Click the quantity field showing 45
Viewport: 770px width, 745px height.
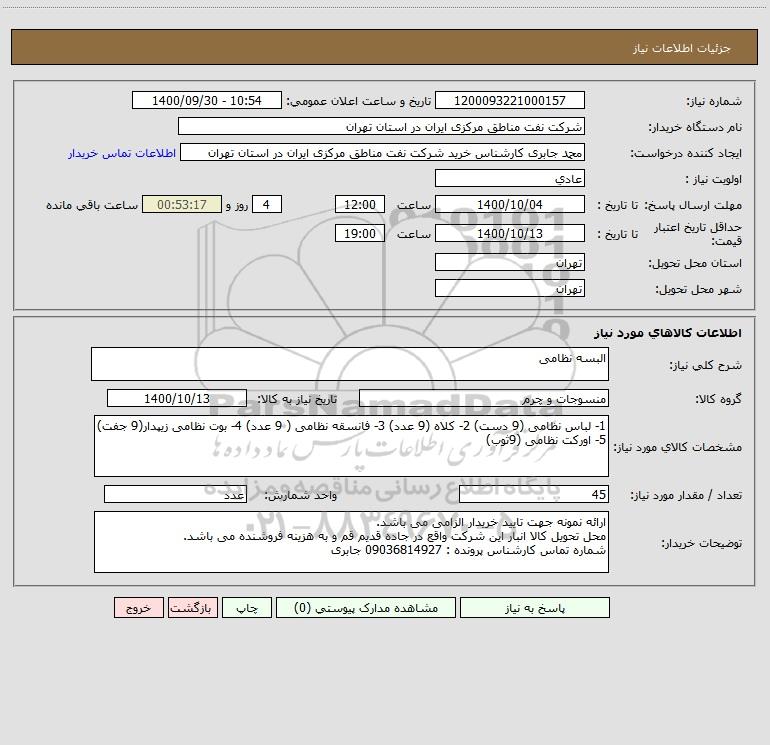(534, 494)
